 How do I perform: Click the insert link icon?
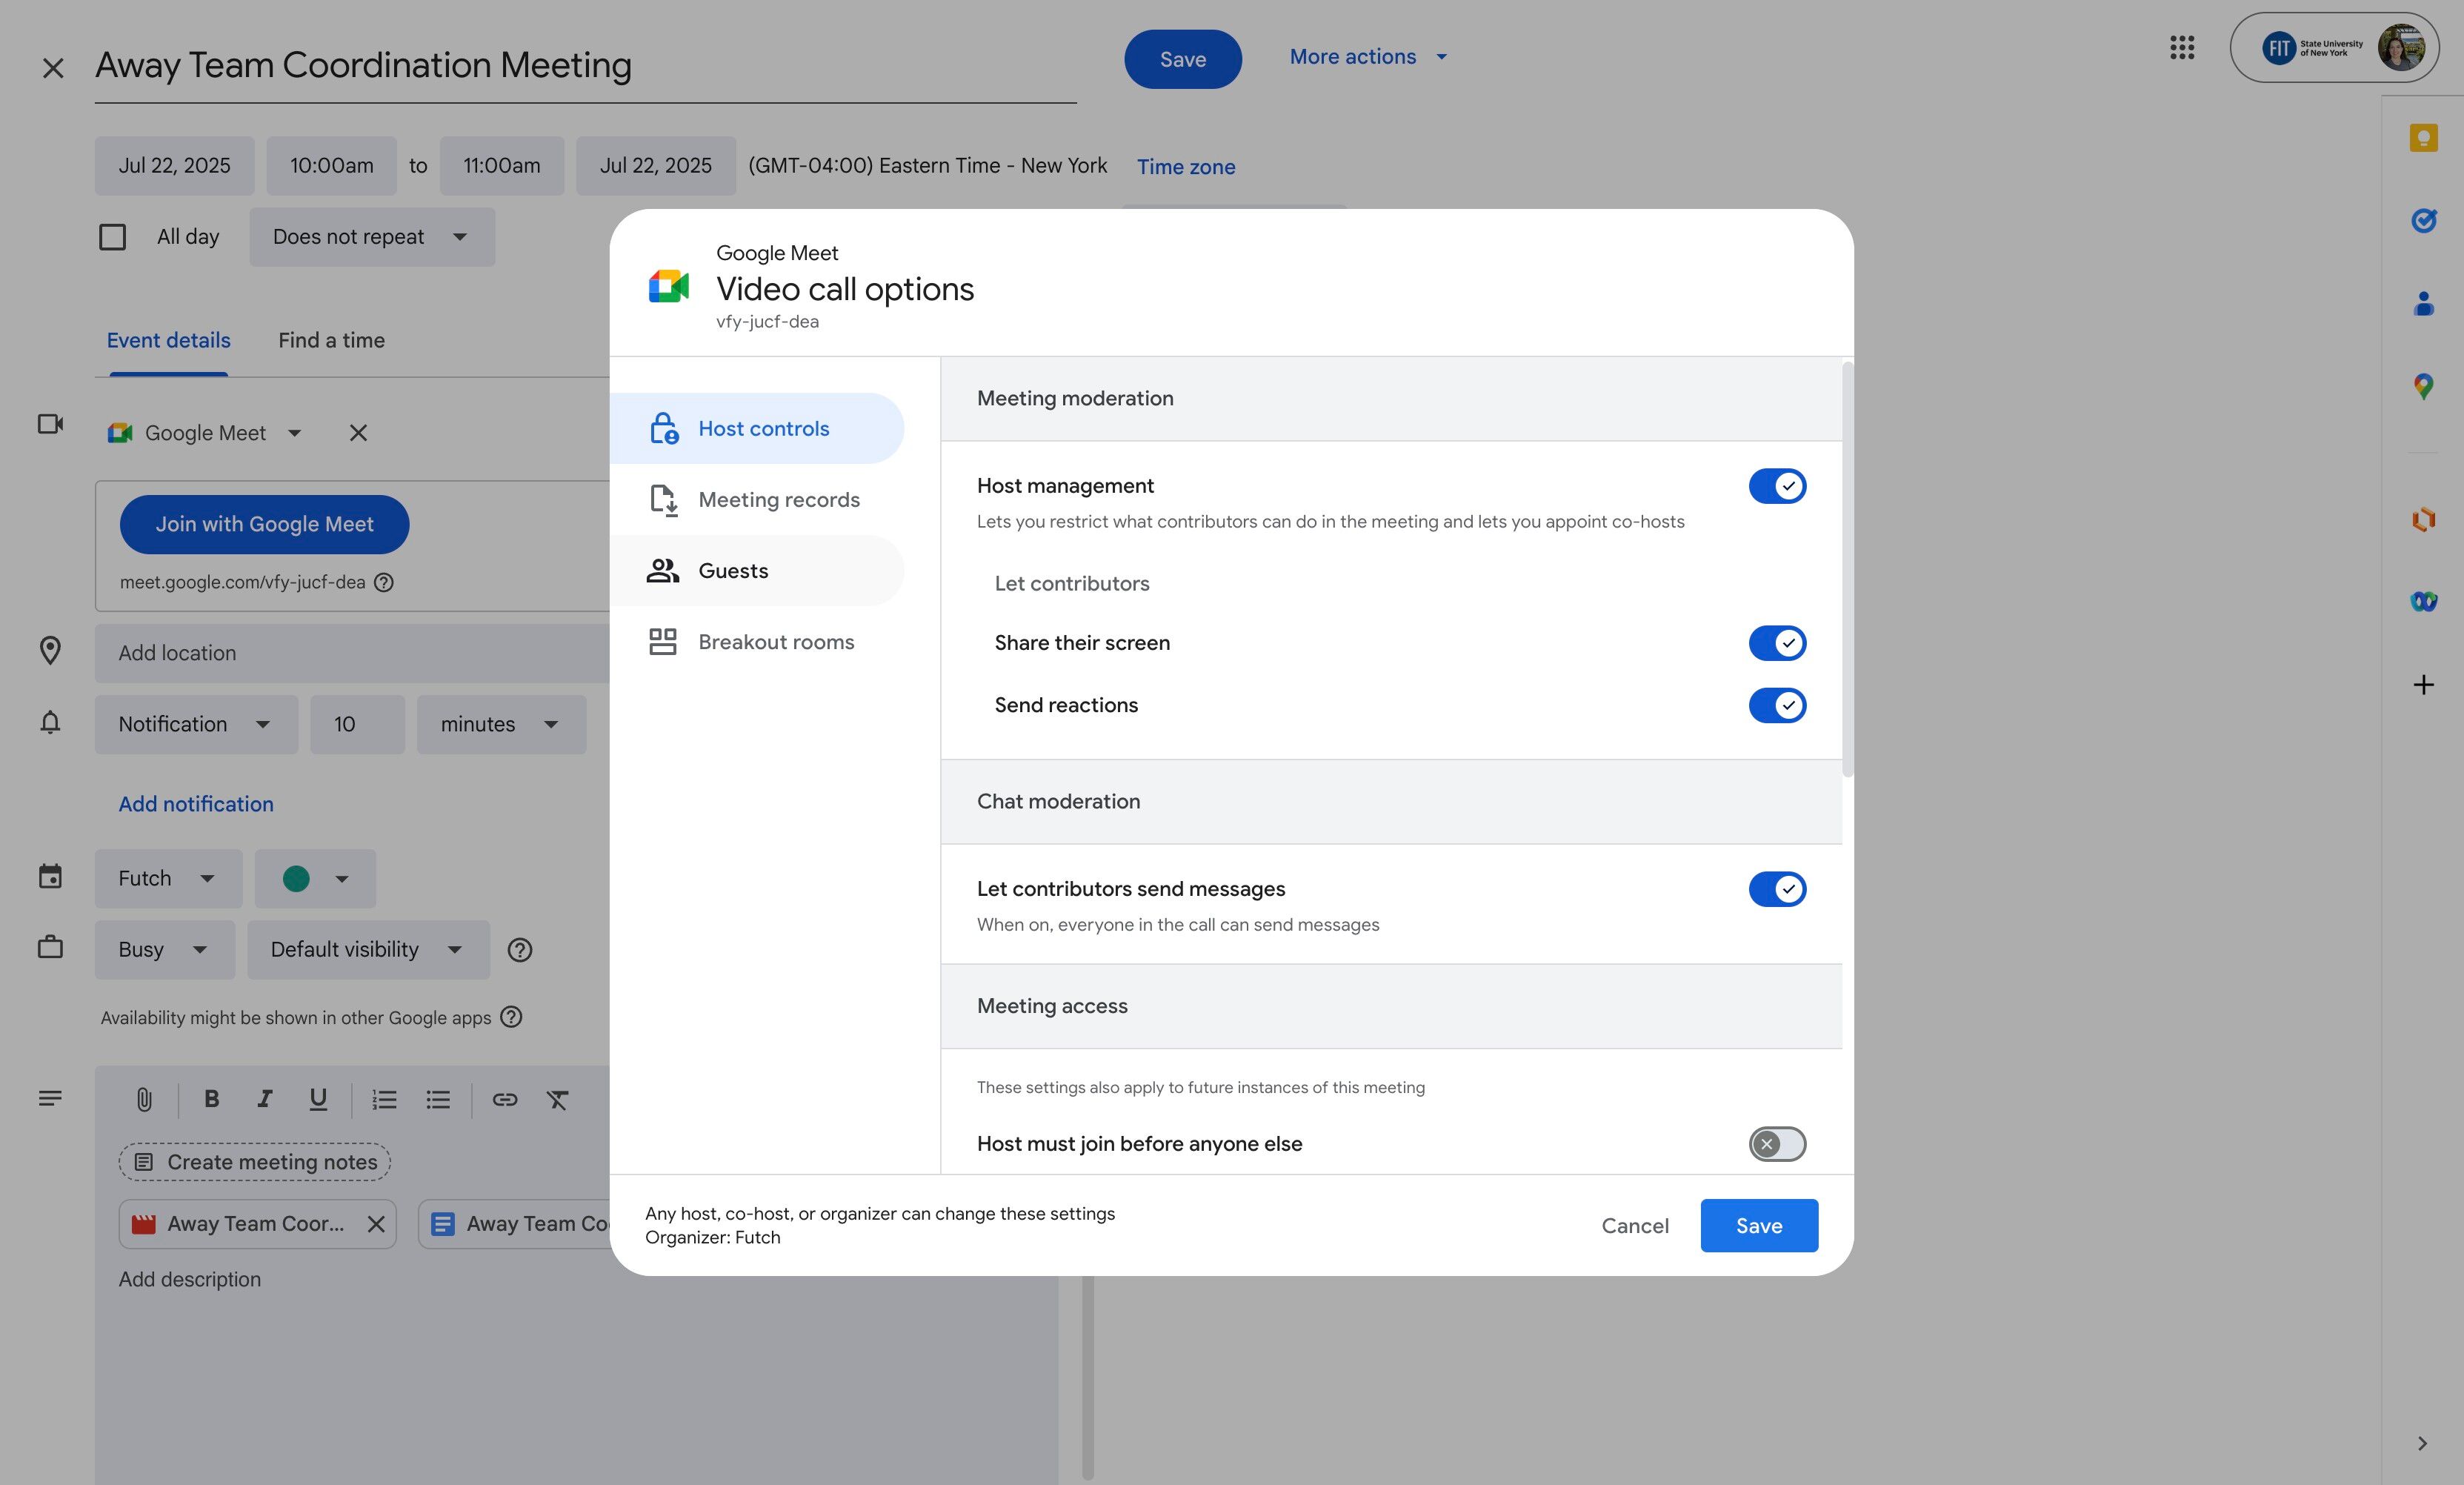504,1100
